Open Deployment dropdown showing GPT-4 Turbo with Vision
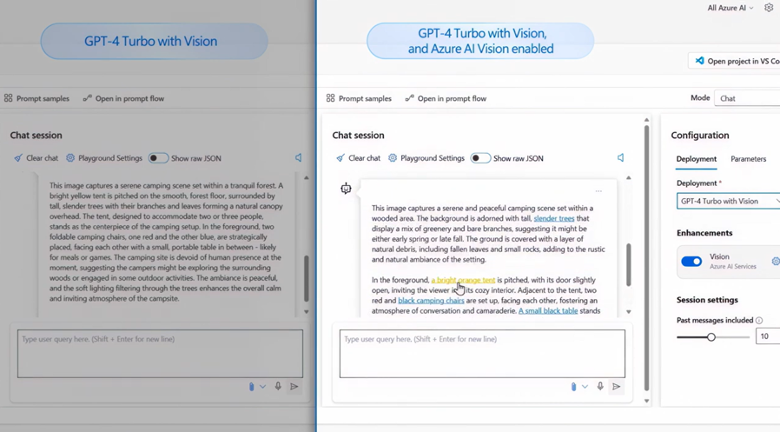Viewport: 780px width, 435px height. (x=728, y=201)
